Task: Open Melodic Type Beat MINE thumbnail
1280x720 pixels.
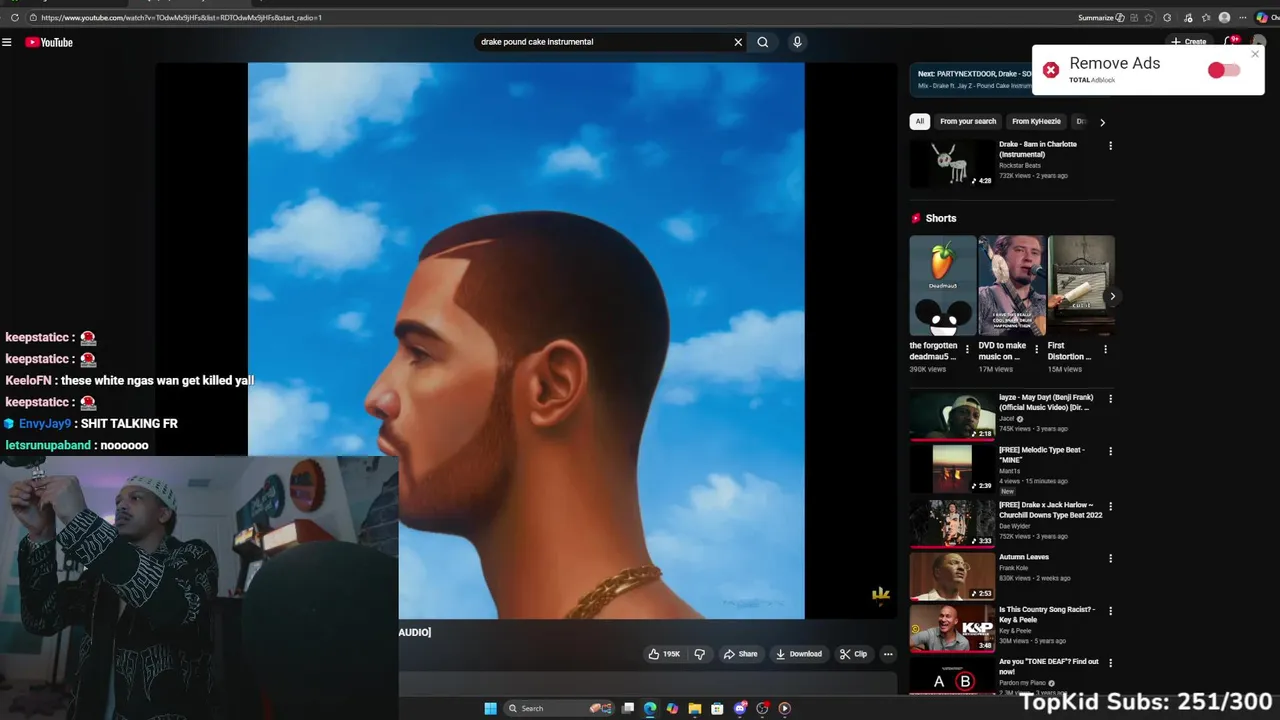Action: point(953,468)
